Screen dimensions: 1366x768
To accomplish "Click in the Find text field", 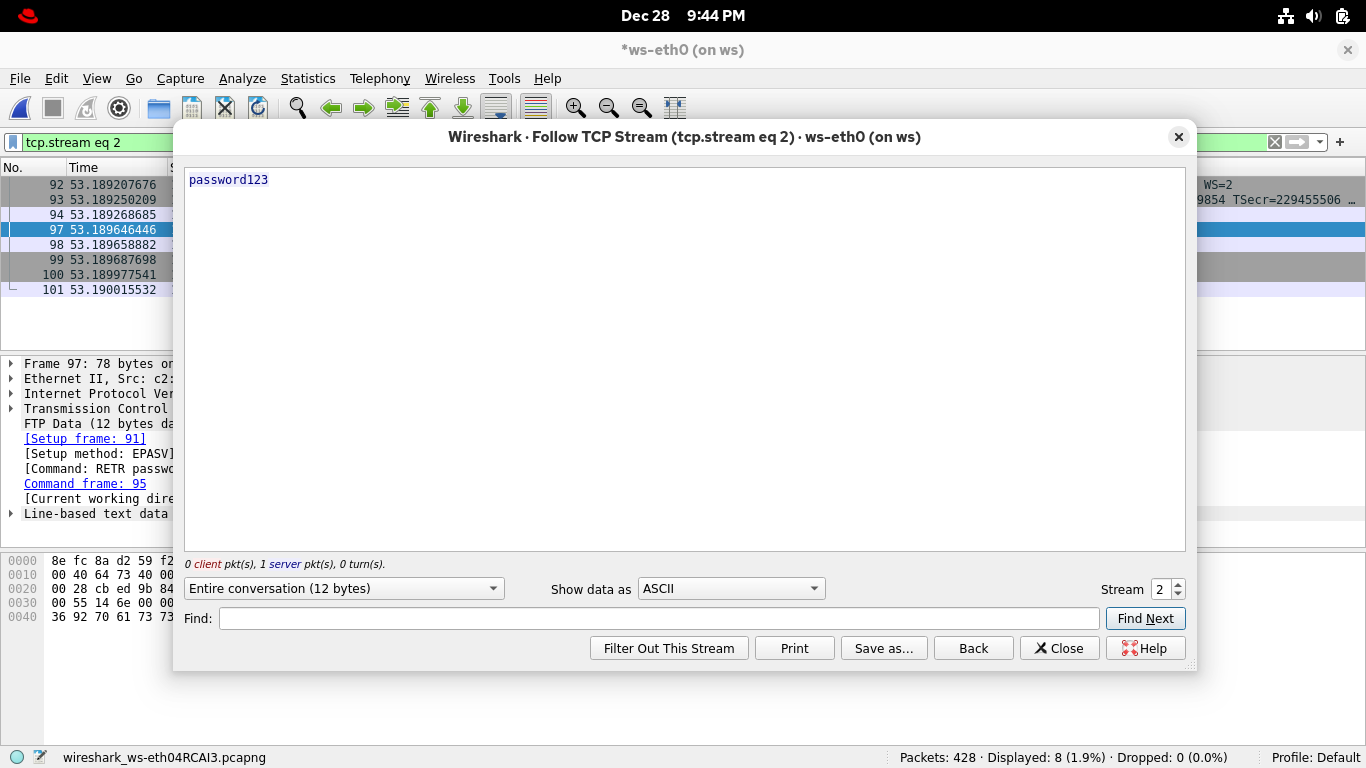I will click(x=658, y=619).
